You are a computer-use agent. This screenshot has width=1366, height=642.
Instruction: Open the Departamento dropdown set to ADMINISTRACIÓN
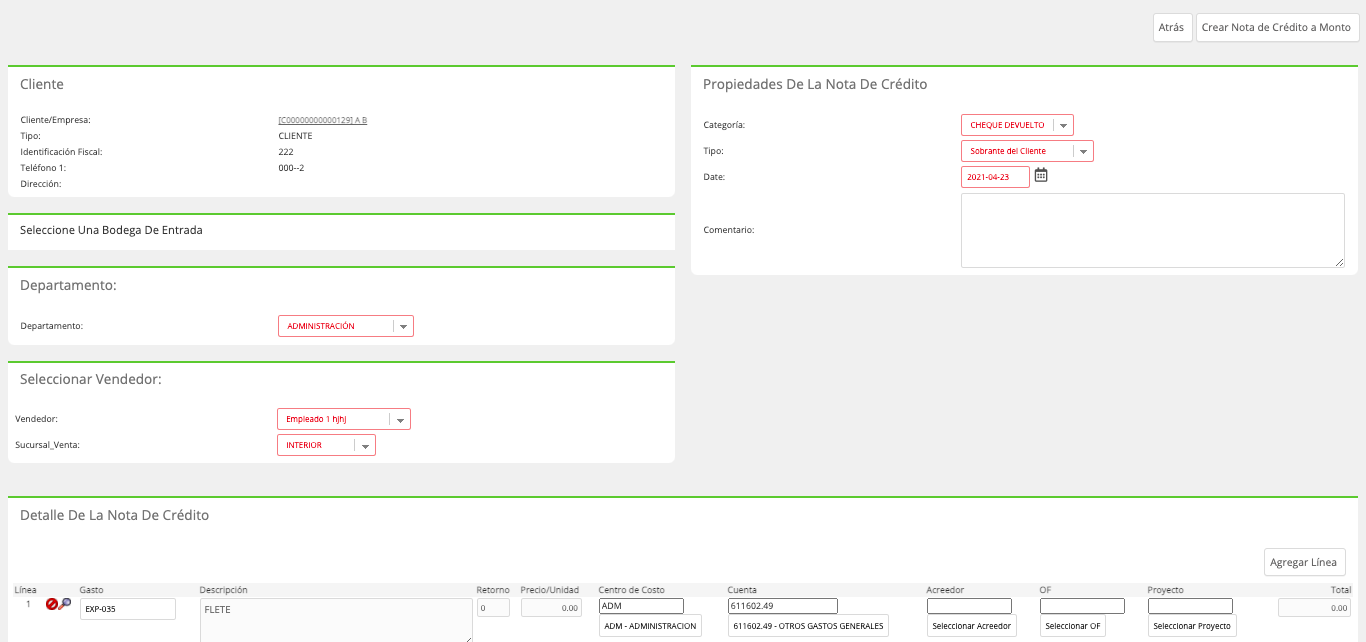tap(345, 326)
